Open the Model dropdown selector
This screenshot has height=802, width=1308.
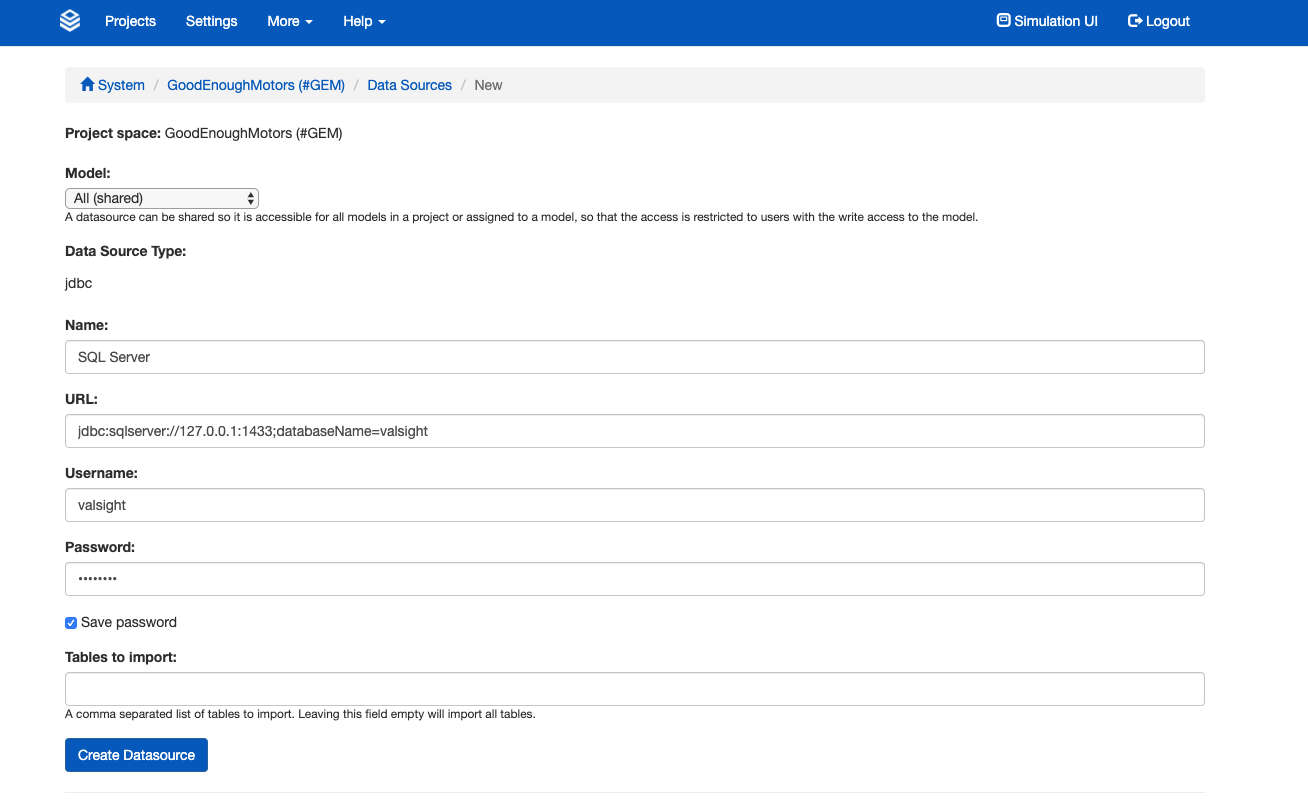(x=162, y=198)
